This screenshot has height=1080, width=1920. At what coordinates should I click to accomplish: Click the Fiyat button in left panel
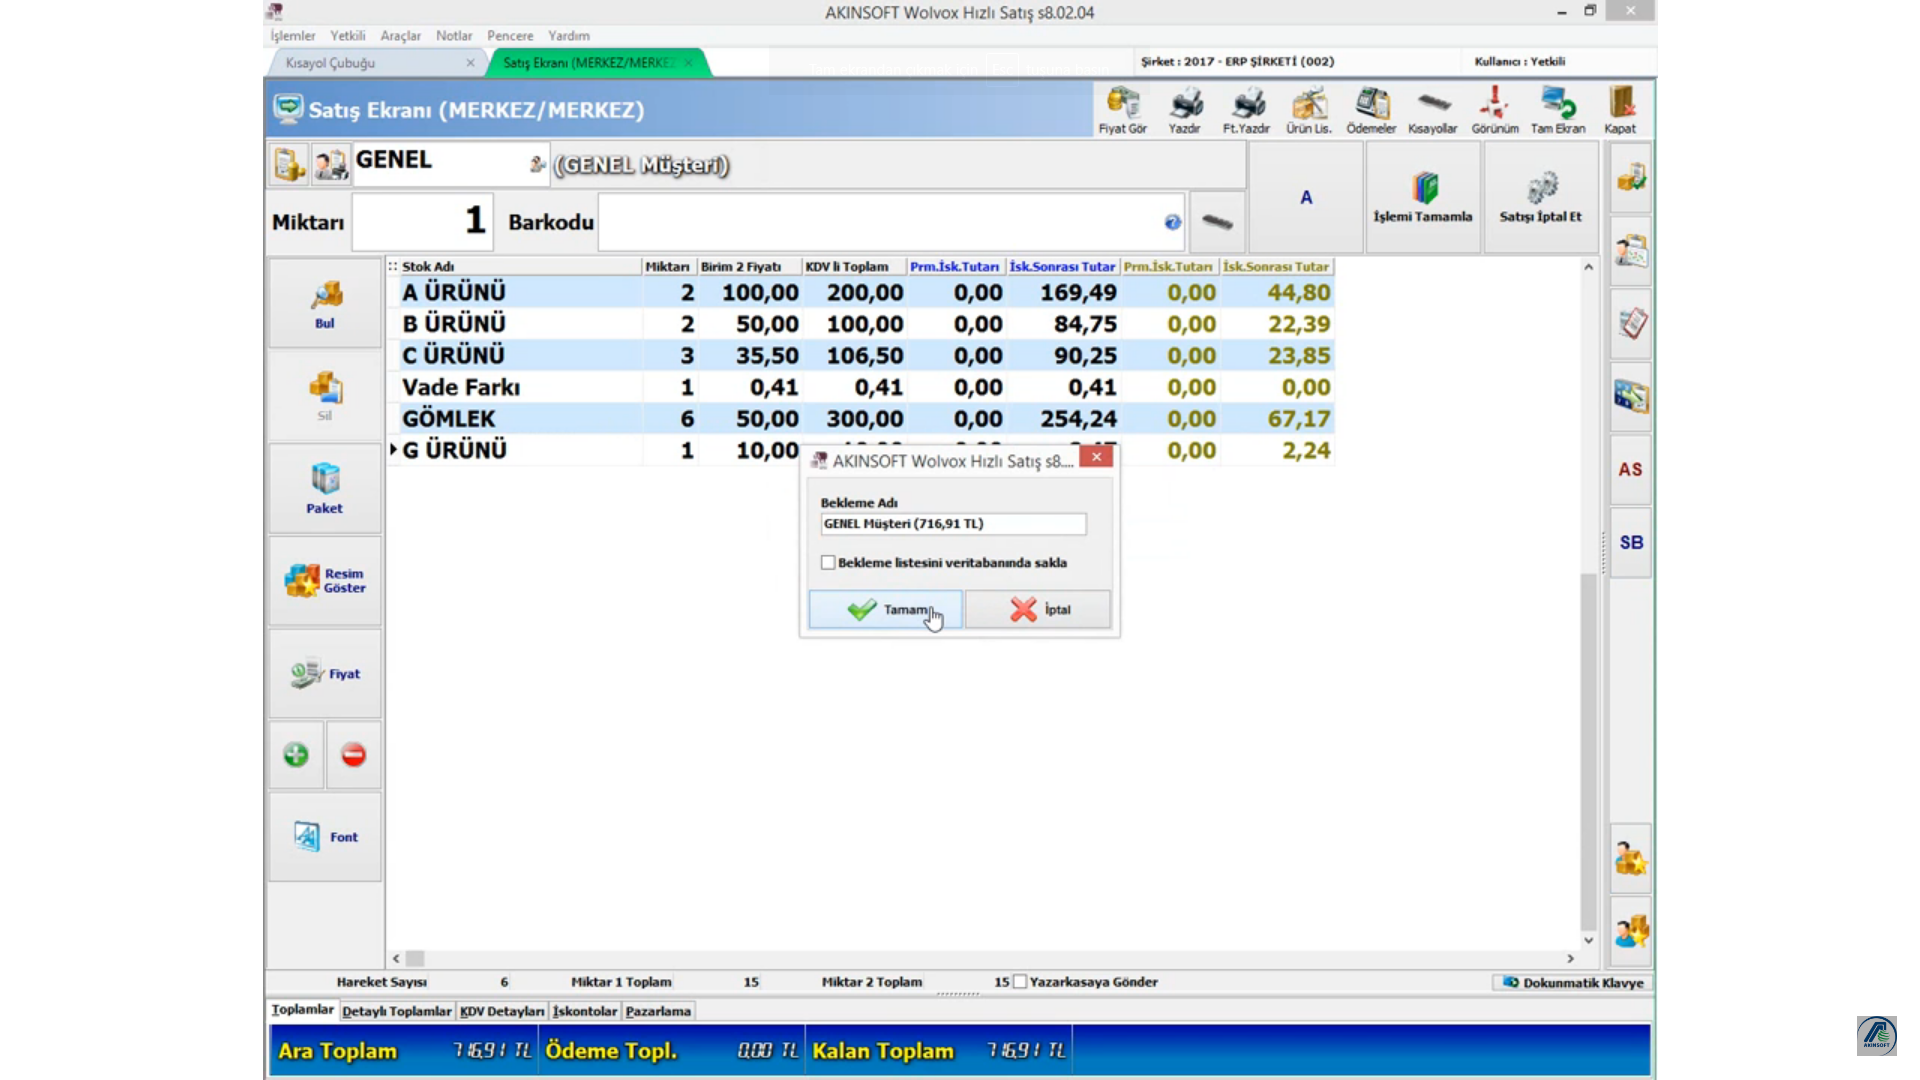pyautogui.click(x=325, y=674)
